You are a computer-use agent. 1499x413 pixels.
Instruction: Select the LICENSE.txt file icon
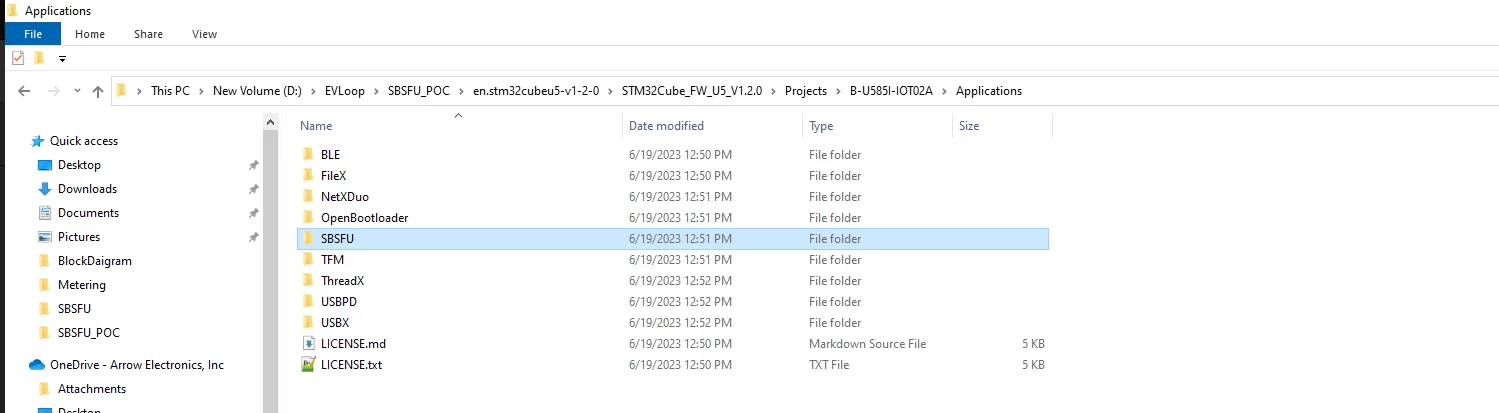pos(308,365)
